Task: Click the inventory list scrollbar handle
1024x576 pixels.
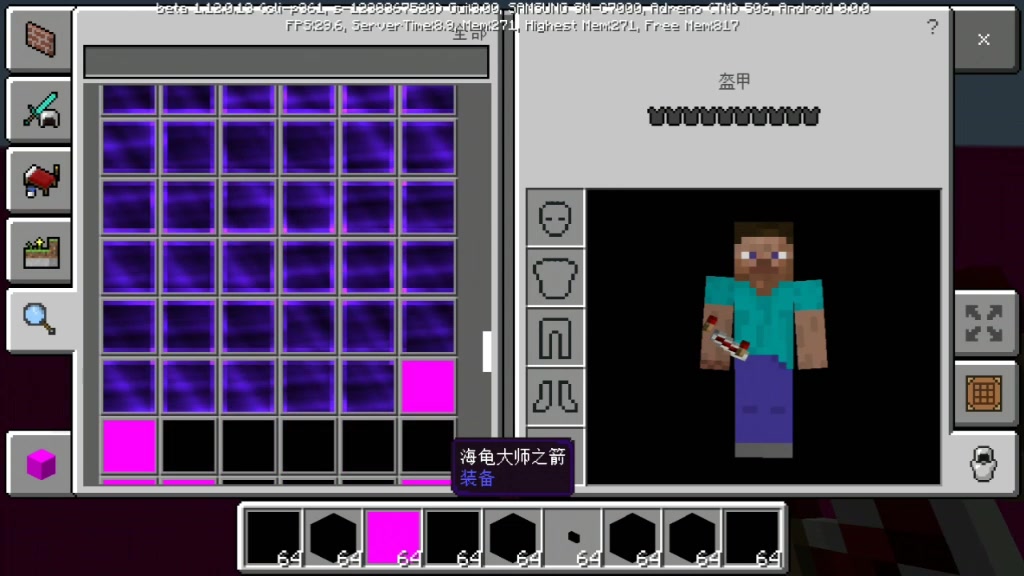Action: click(487, 351)
